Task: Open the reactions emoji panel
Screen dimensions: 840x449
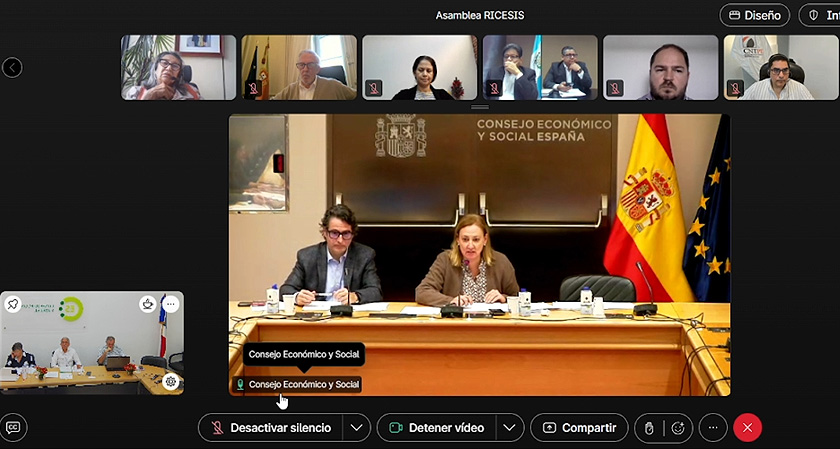Action: click(x=678, y=428)
